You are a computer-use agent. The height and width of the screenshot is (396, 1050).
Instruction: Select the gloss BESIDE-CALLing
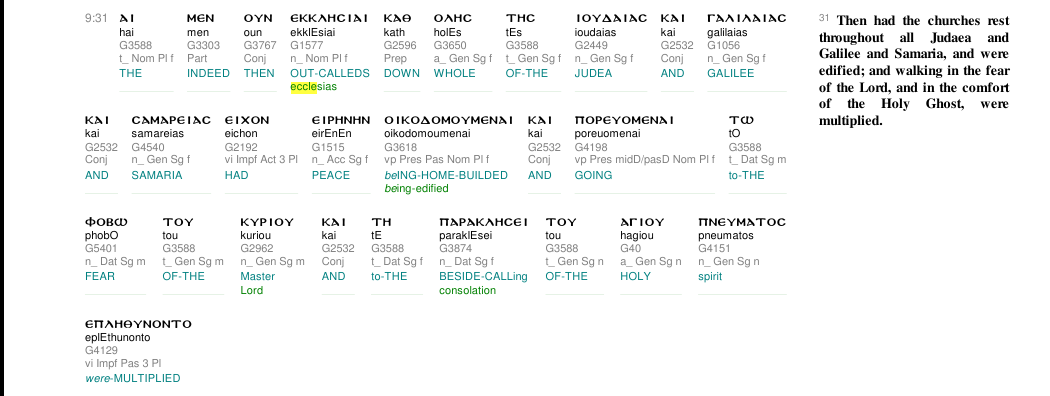click(483, 276)
